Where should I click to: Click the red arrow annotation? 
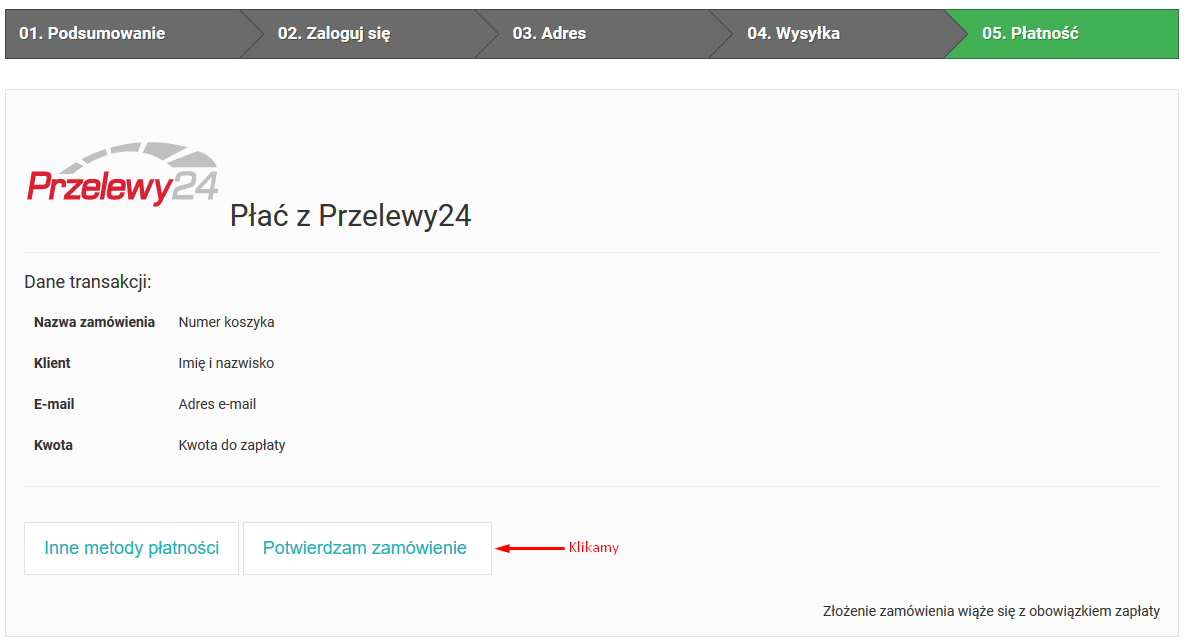click(530, 548)
